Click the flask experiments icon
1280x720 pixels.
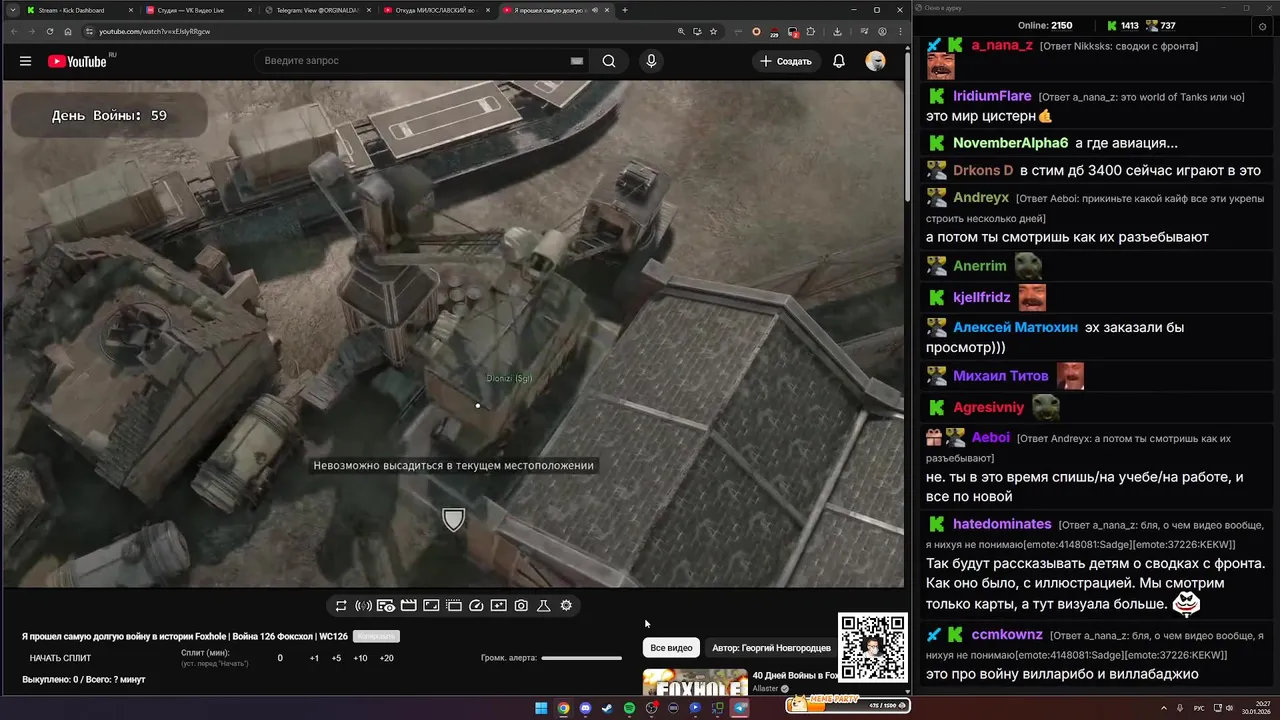click(x=544, y=606)
